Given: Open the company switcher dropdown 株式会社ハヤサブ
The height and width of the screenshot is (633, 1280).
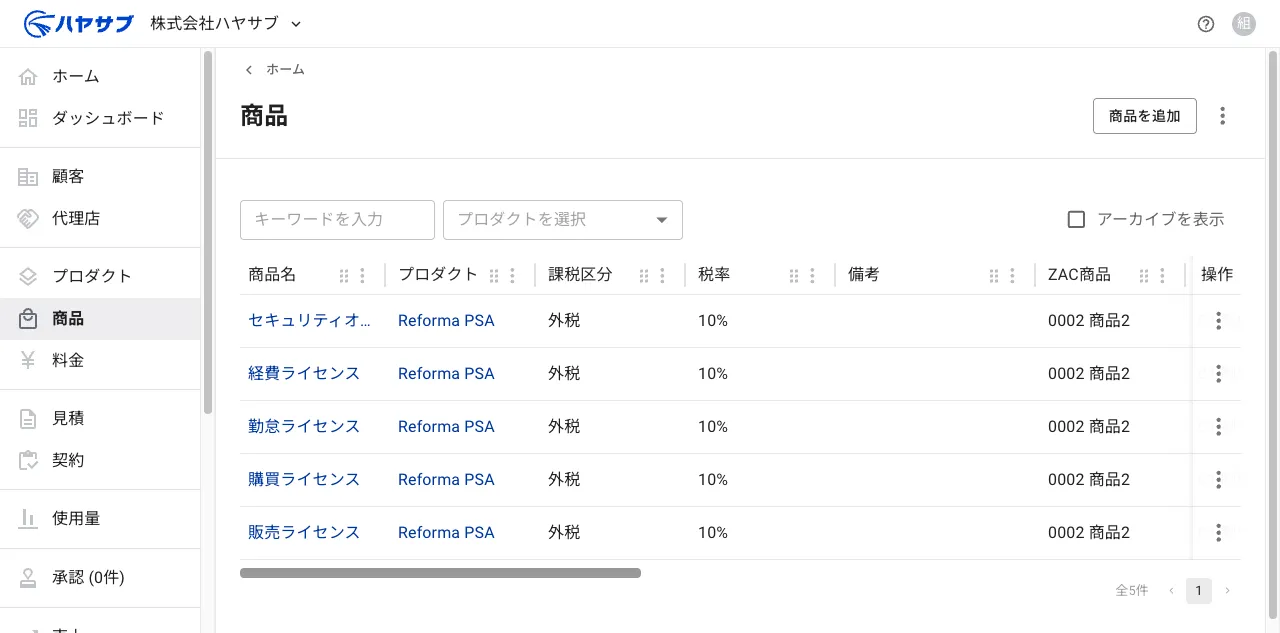Looking at the screenshot, I should (x=226, y=23).
